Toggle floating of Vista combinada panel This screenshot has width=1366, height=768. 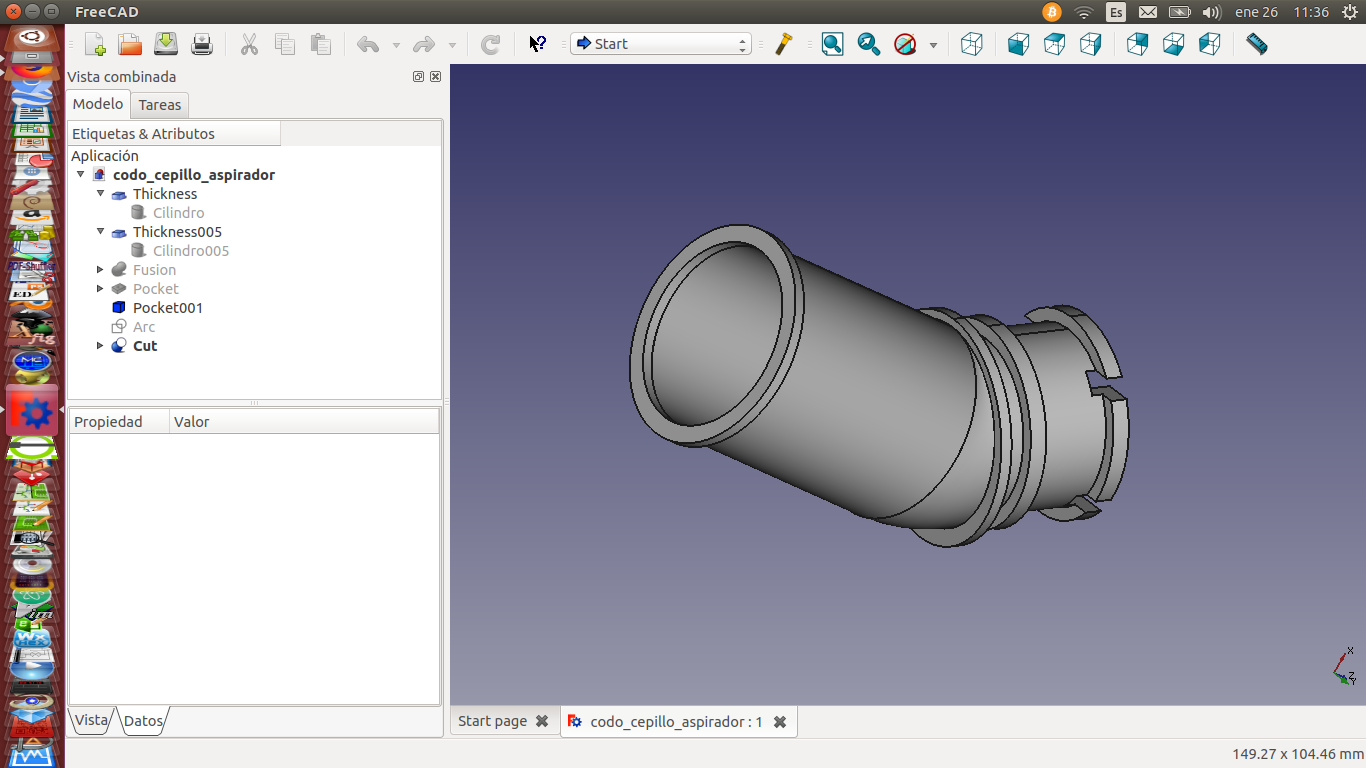[419, 77]
